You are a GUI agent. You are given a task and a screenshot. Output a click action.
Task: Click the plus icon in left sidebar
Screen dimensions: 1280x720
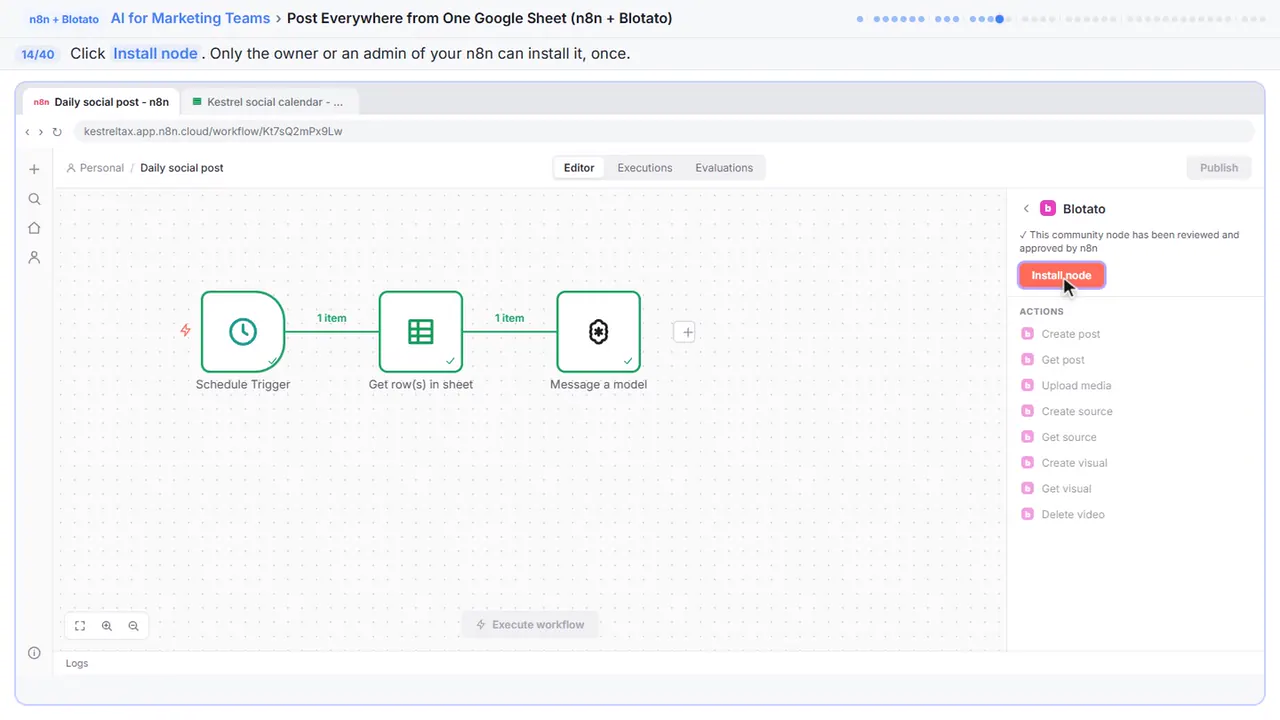[x=34, y=169]
